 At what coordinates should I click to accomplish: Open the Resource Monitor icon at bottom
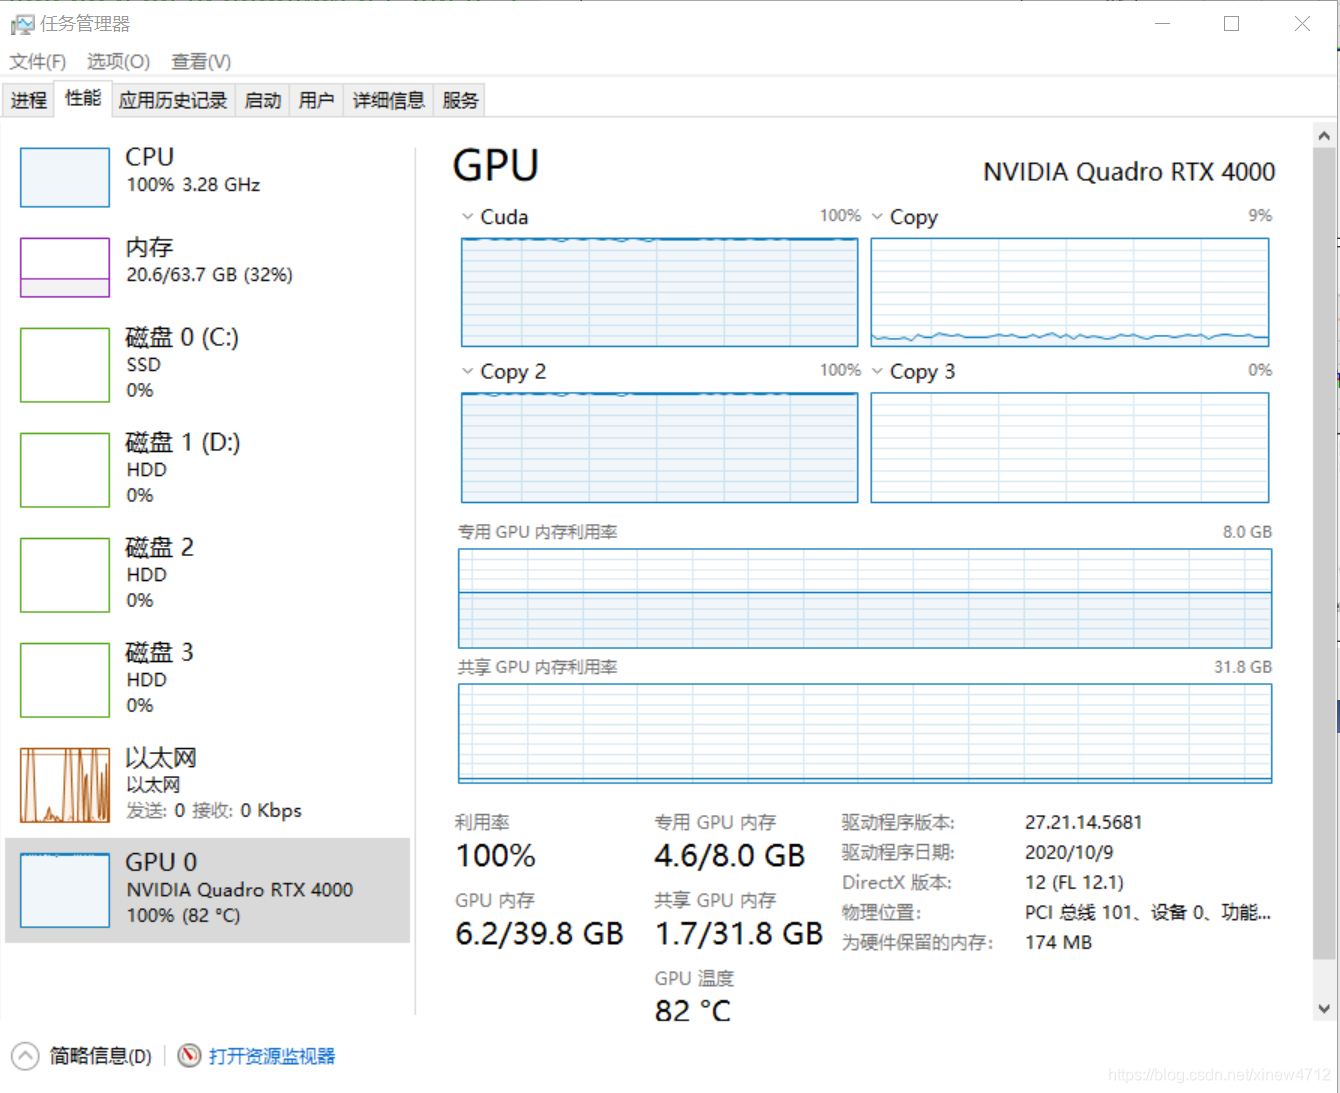(x=189, y=1056)
